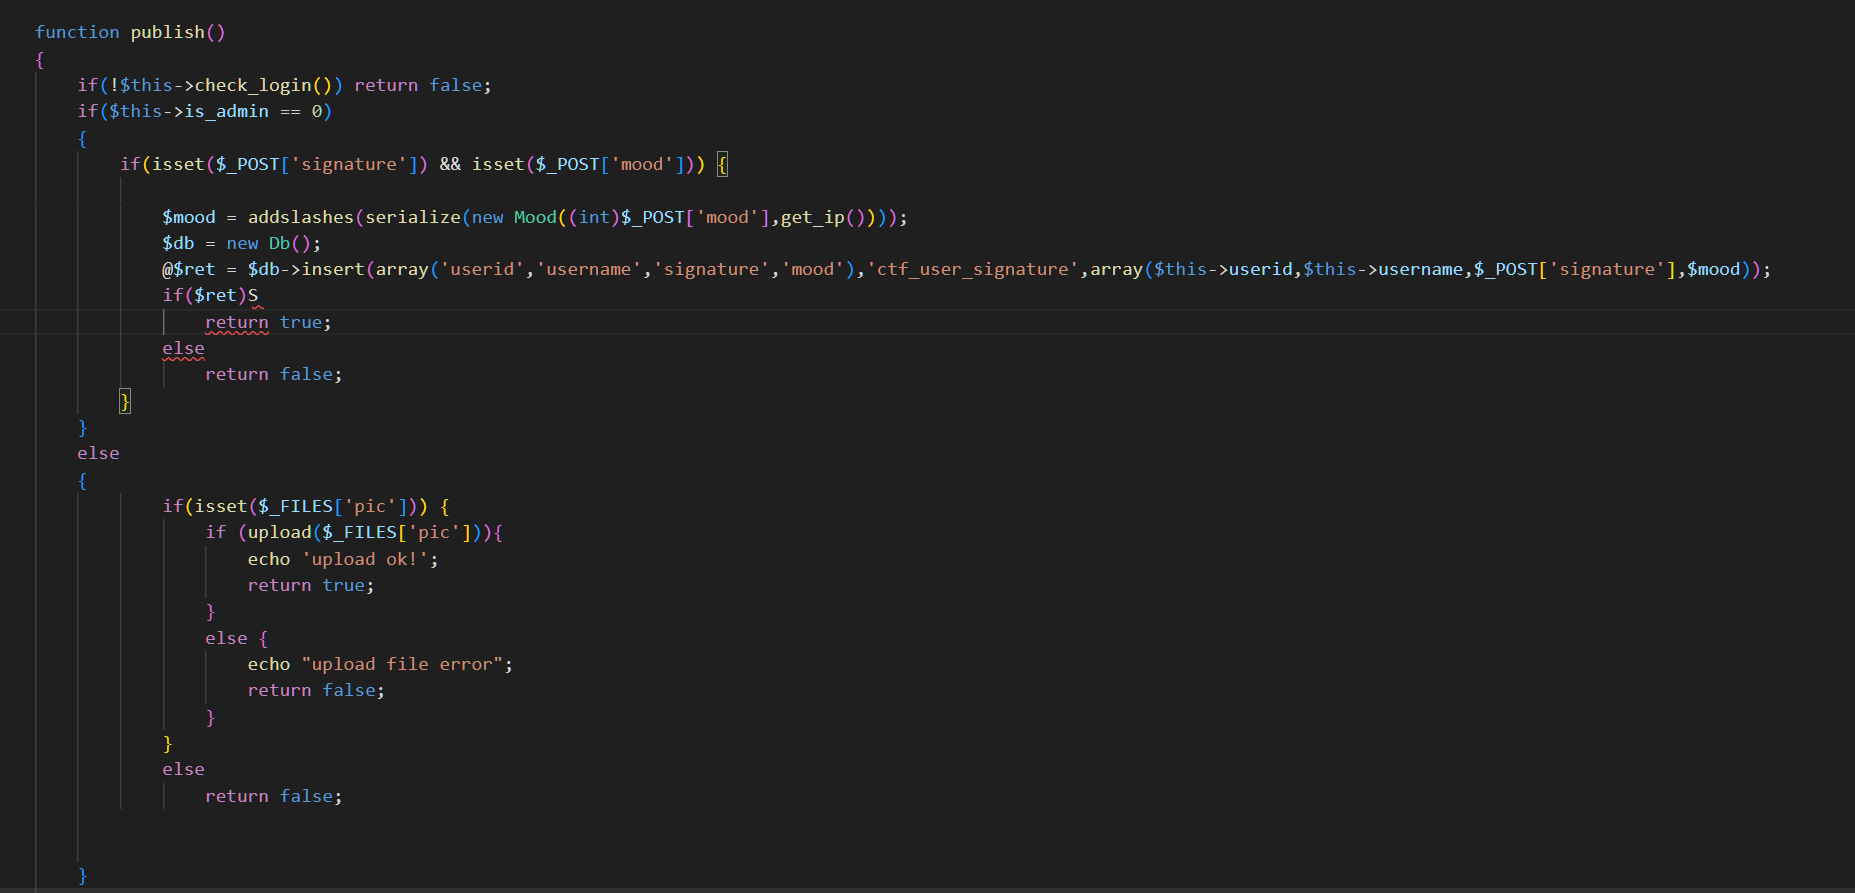Select the is_admin property
The height and width of the screenshot is (893, 1855).
tap(226, 111)
